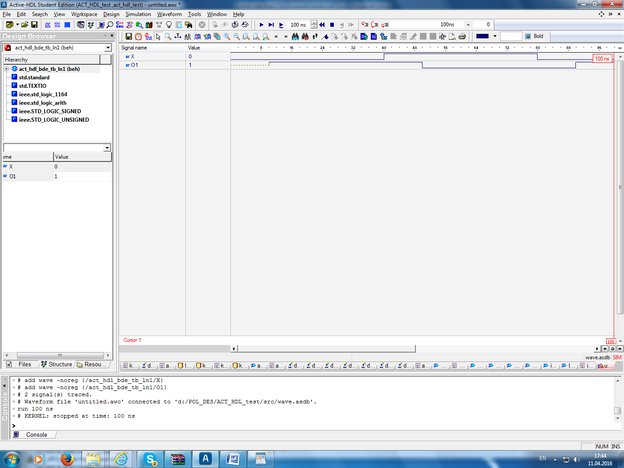The image size is (624, 468).
Task: Click the Run Until play-to-bar icon
Action: tap(271, 25)
